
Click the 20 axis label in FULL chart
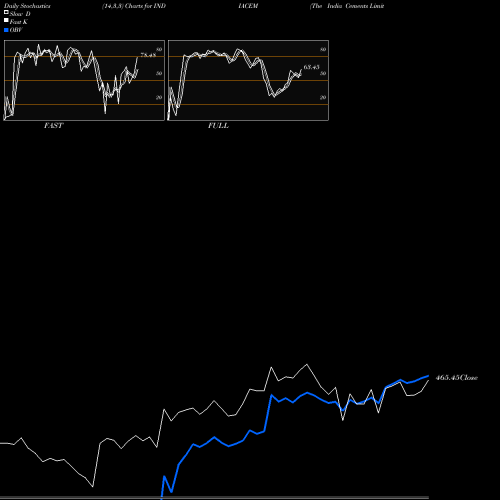tap(323, 97)
